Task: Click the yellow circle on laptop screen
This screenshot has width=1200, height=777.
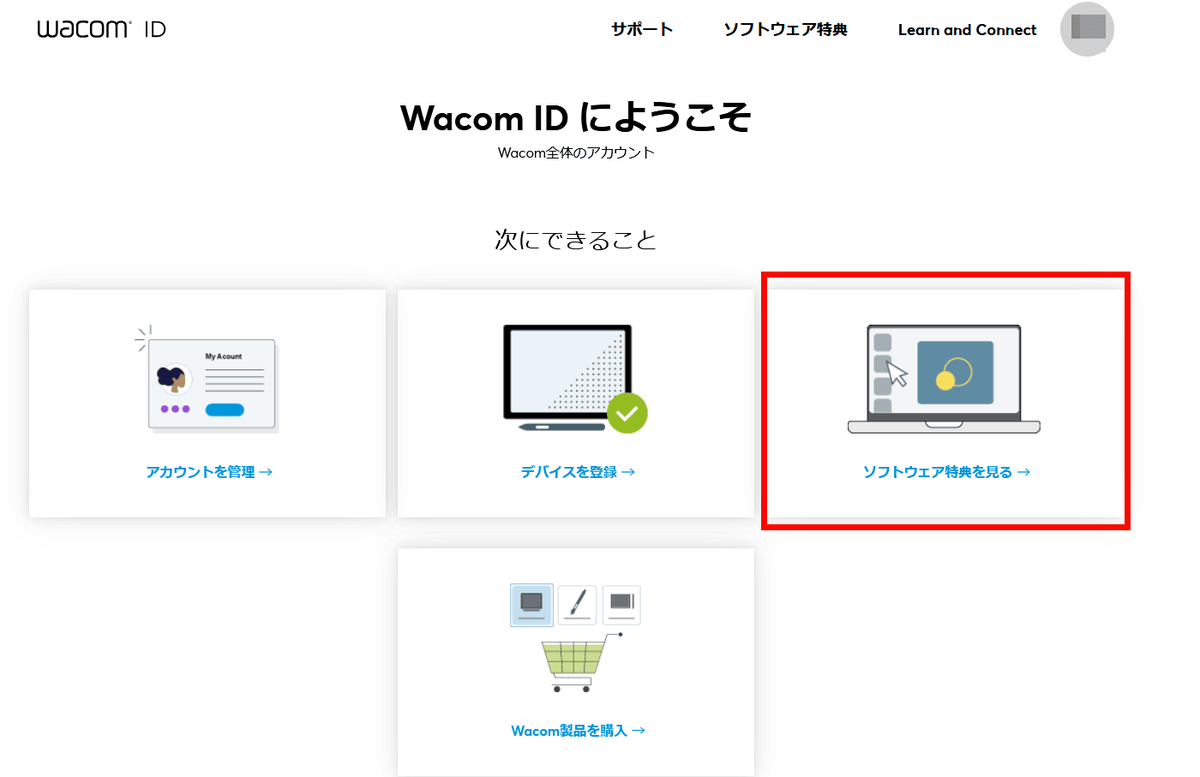Action: [945, 379]
